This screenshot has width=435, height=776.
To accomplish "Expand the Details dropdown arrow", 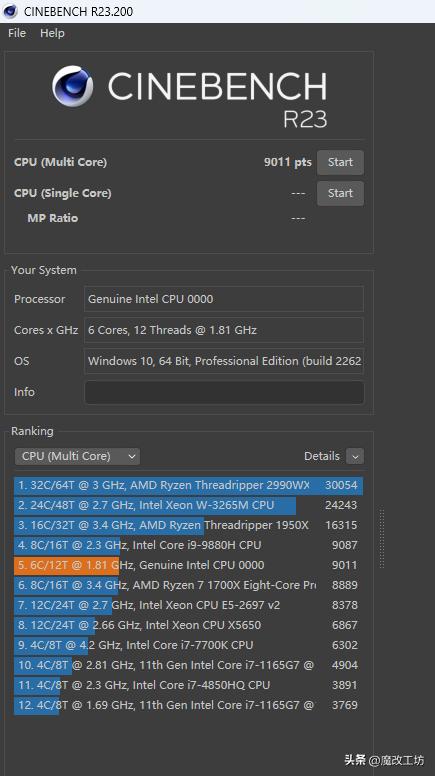I will click(x=355, y=456).
